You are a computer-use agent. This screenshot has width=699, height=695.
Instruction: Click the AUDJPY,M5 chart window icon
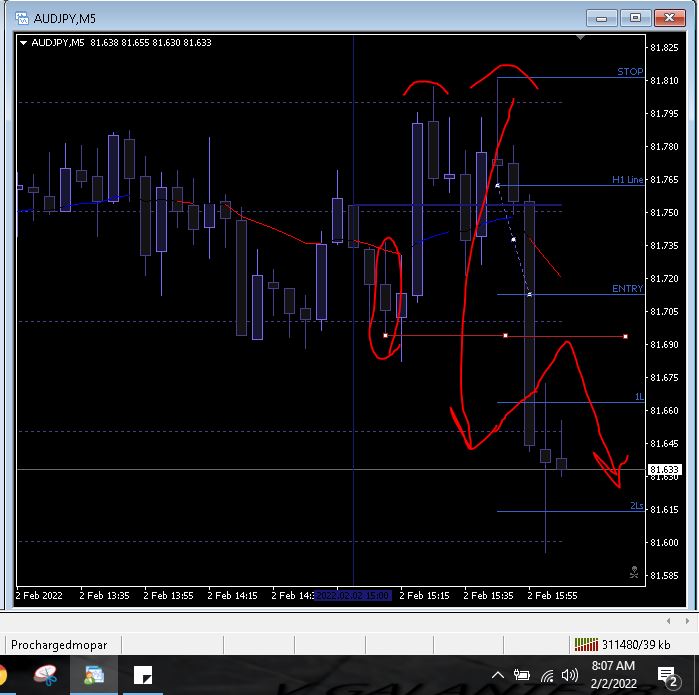[21, 19]
